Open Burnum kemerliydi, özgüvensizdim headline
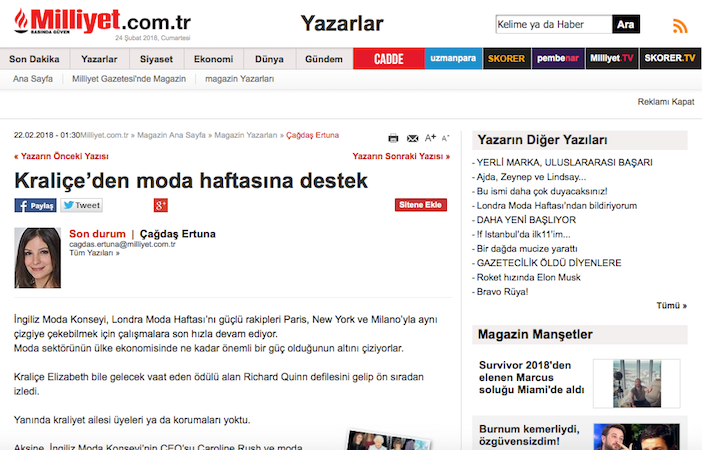Viewport: 702px width, 450px height. point(529,435)
